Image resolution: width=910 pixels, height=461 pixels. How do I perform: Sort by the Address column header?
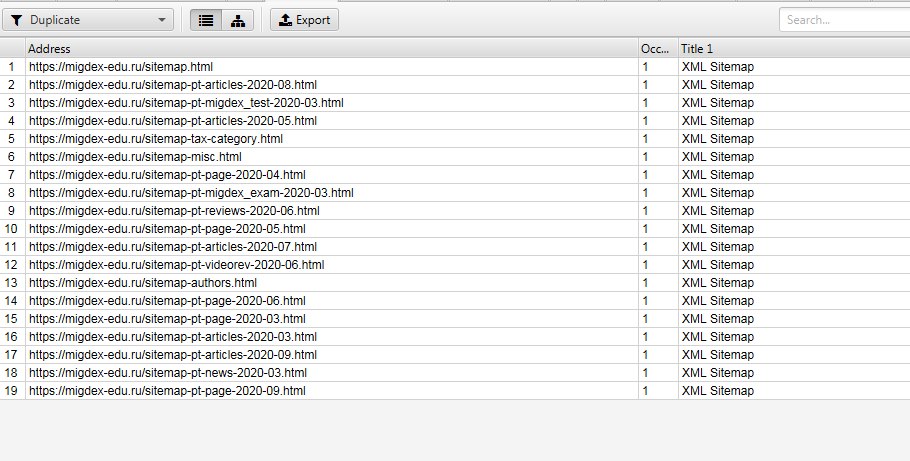tap(331, 49)
